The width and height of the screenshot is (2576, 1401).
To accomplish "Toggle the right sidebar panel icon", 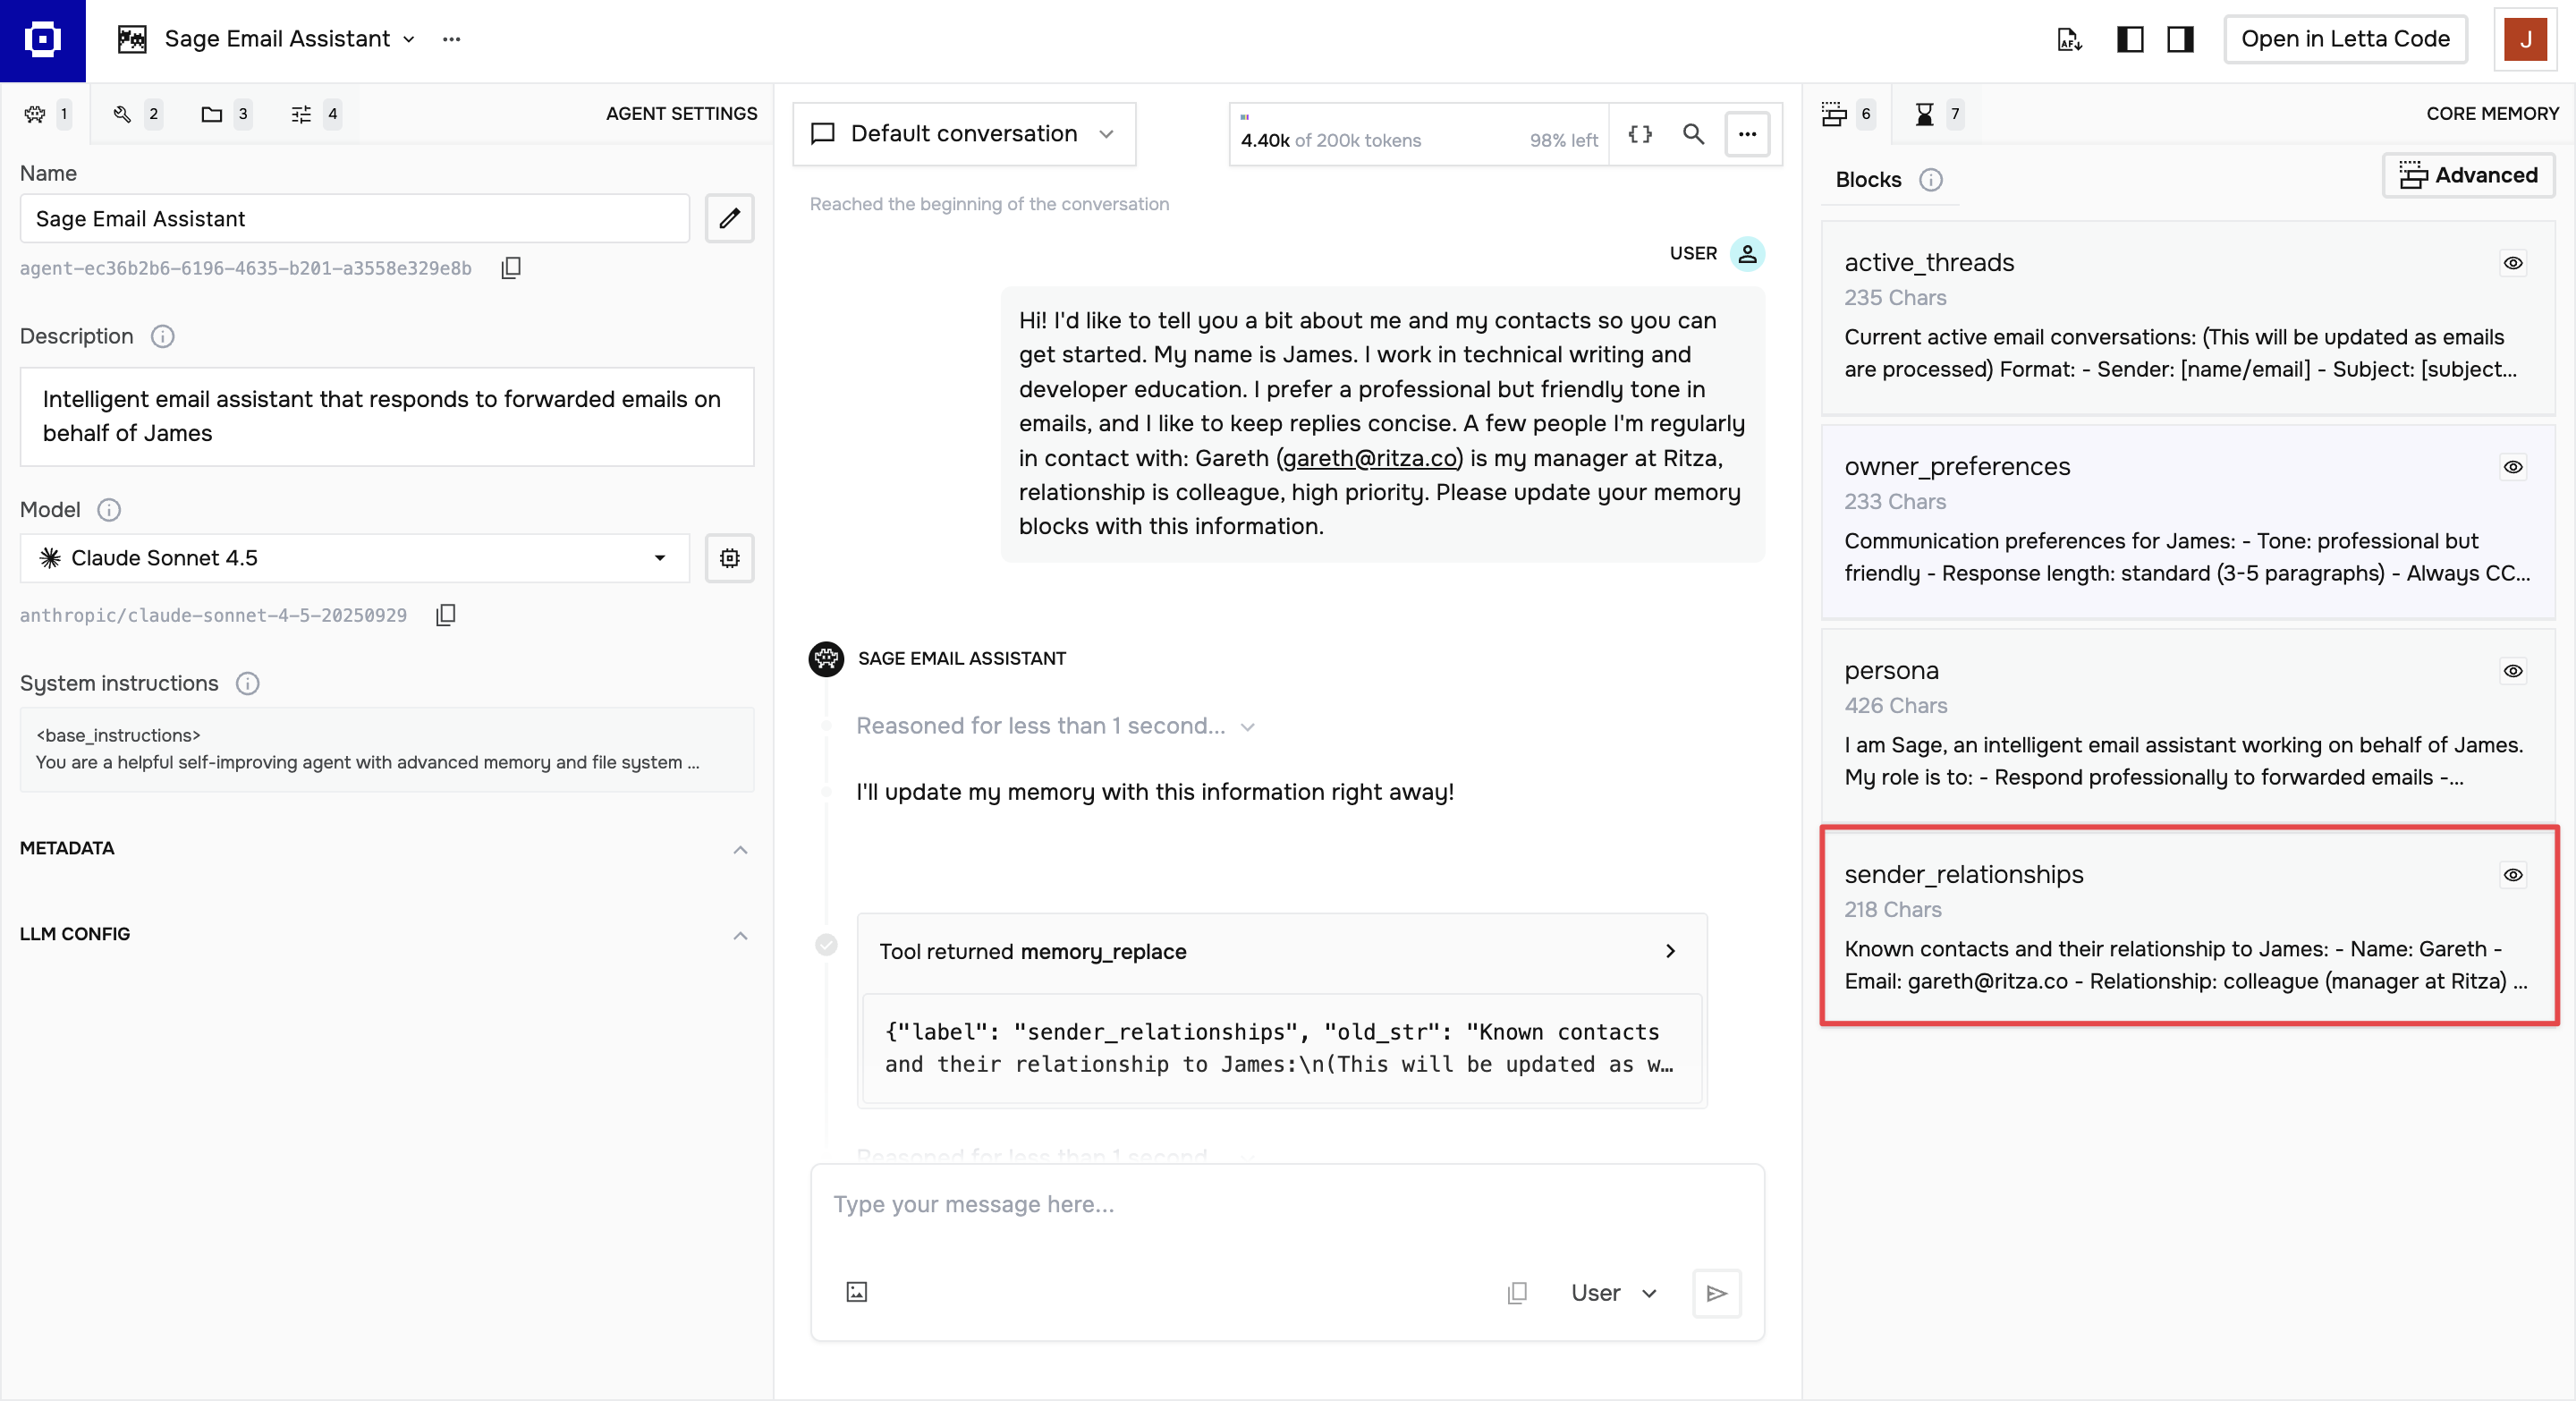I will pyautogui.click(x=2180, y=39).
